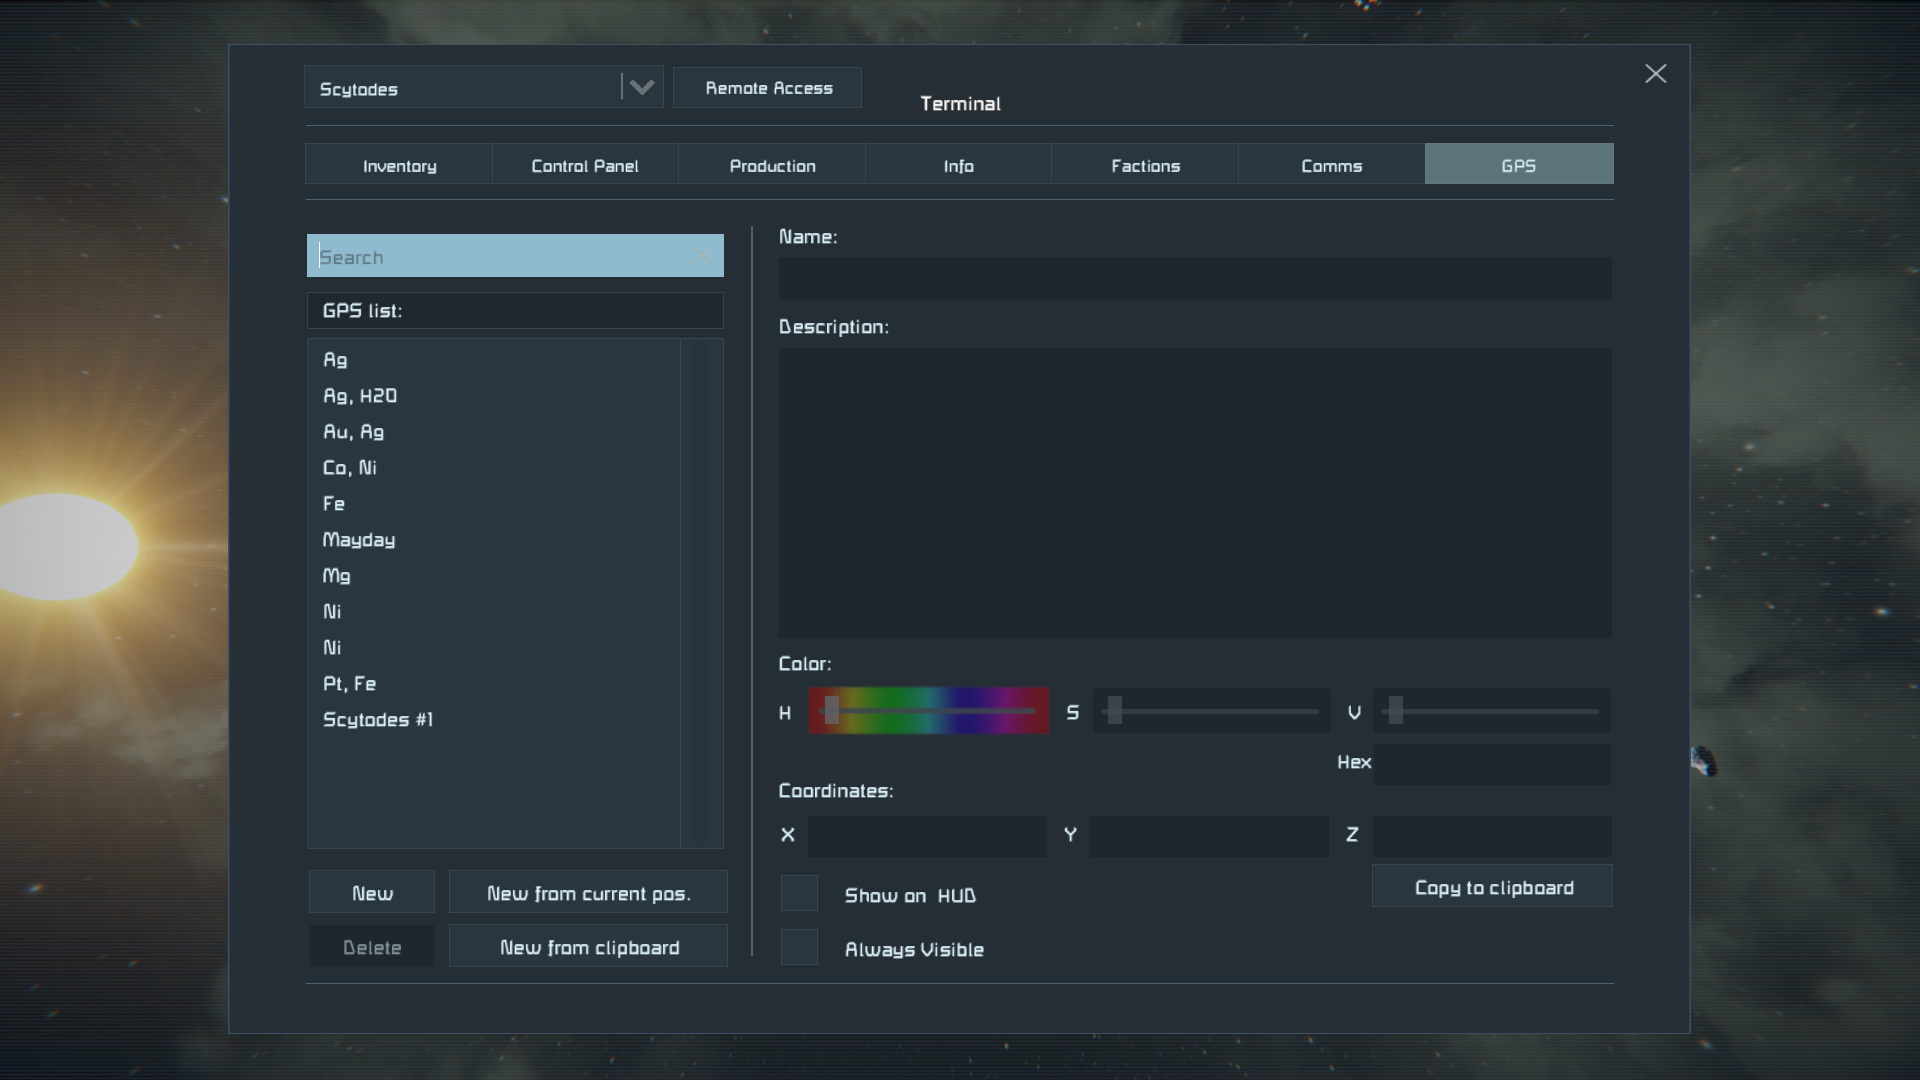Click Copy to clipboard button
The image size is (1920, 1080).
coord(1493,887)
